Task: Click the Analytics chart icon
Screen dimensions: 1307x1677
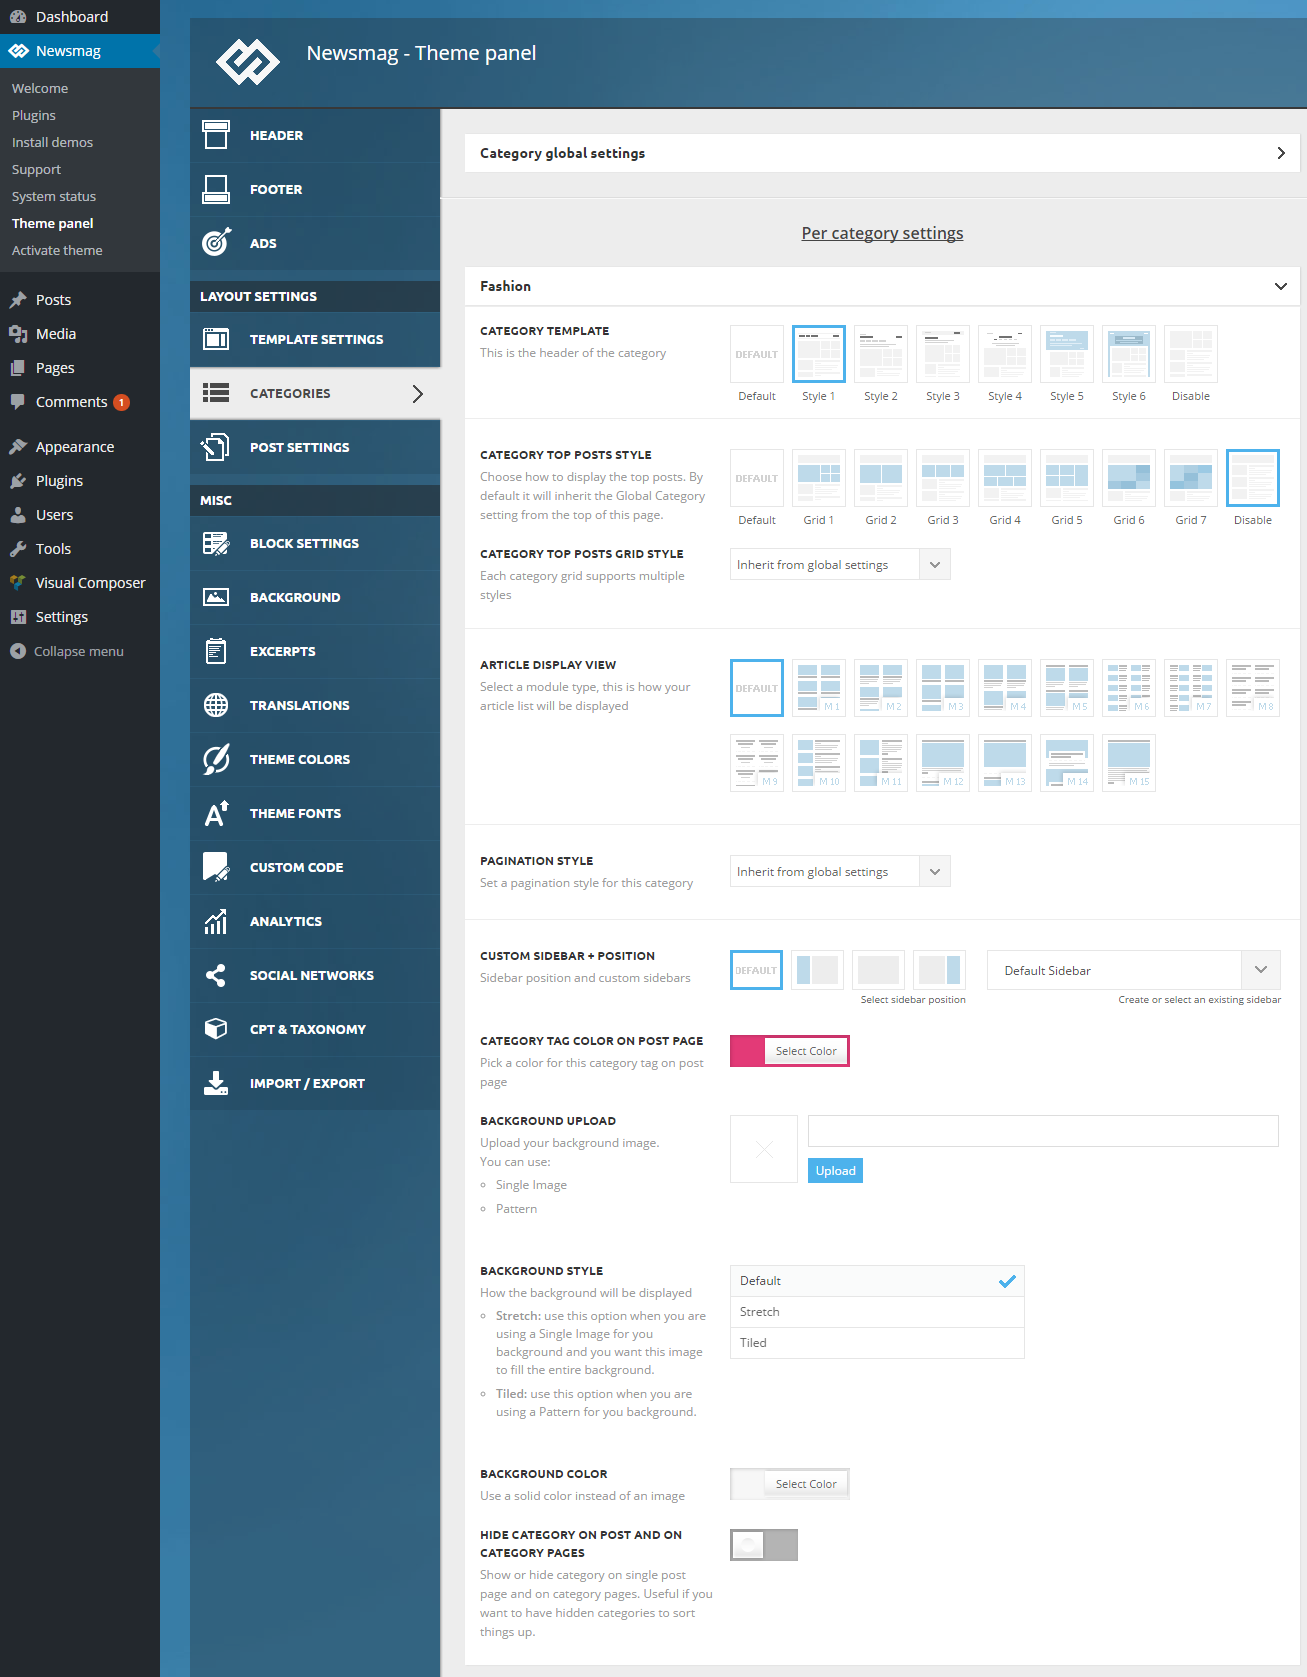Action: pyautogui.click(x=216, y=921)
